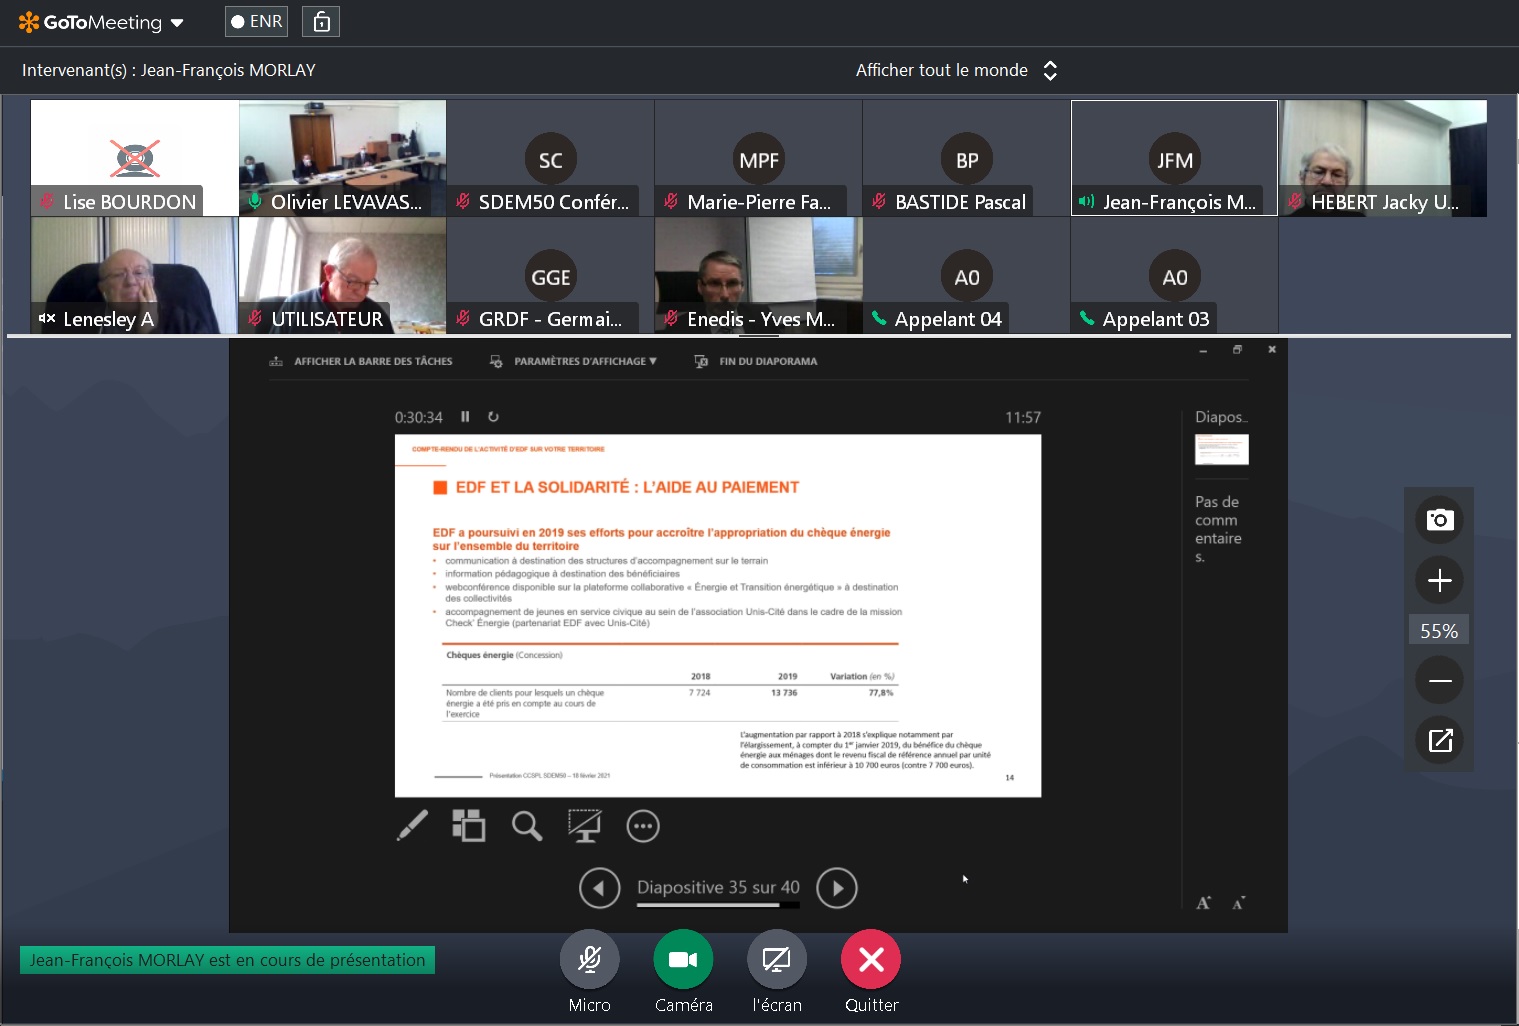Viewport: 1519px width, 1026px height.
Task: Click the 55% zoom level value
Action: pyautogui.click(x=1439, y=631)
